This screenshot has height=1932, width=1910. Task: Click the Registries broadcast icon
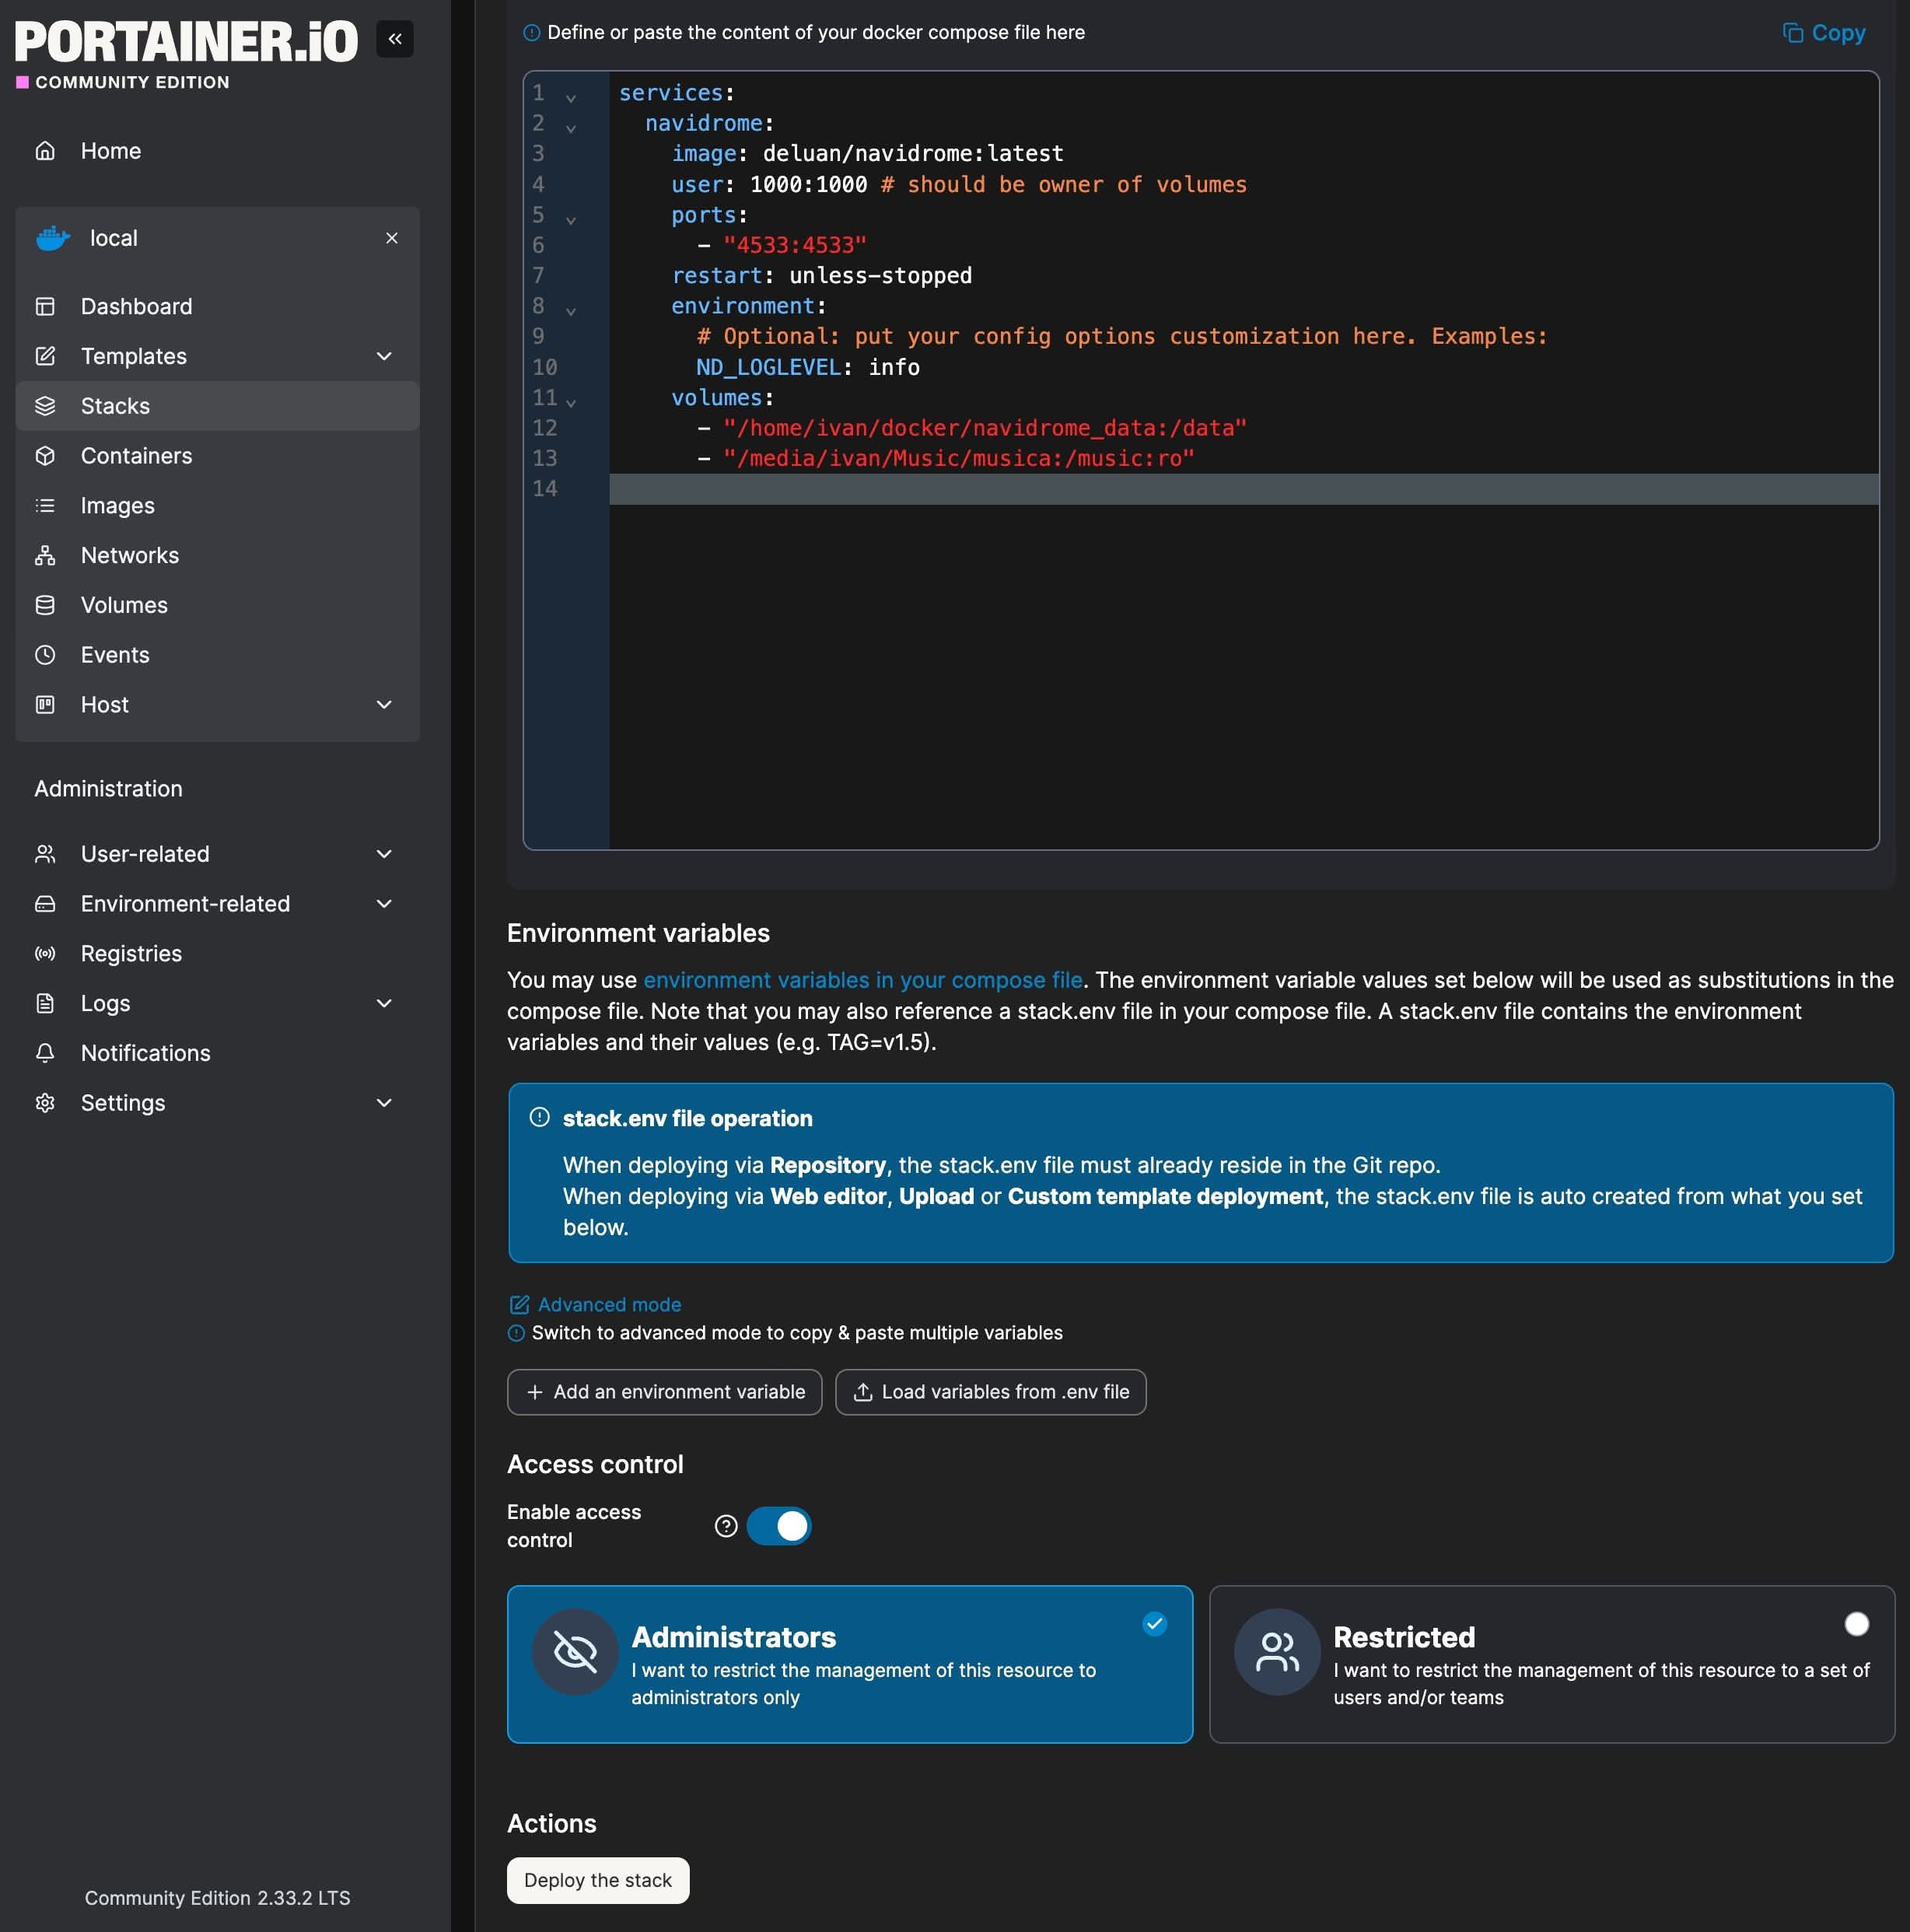click(45, 953)
